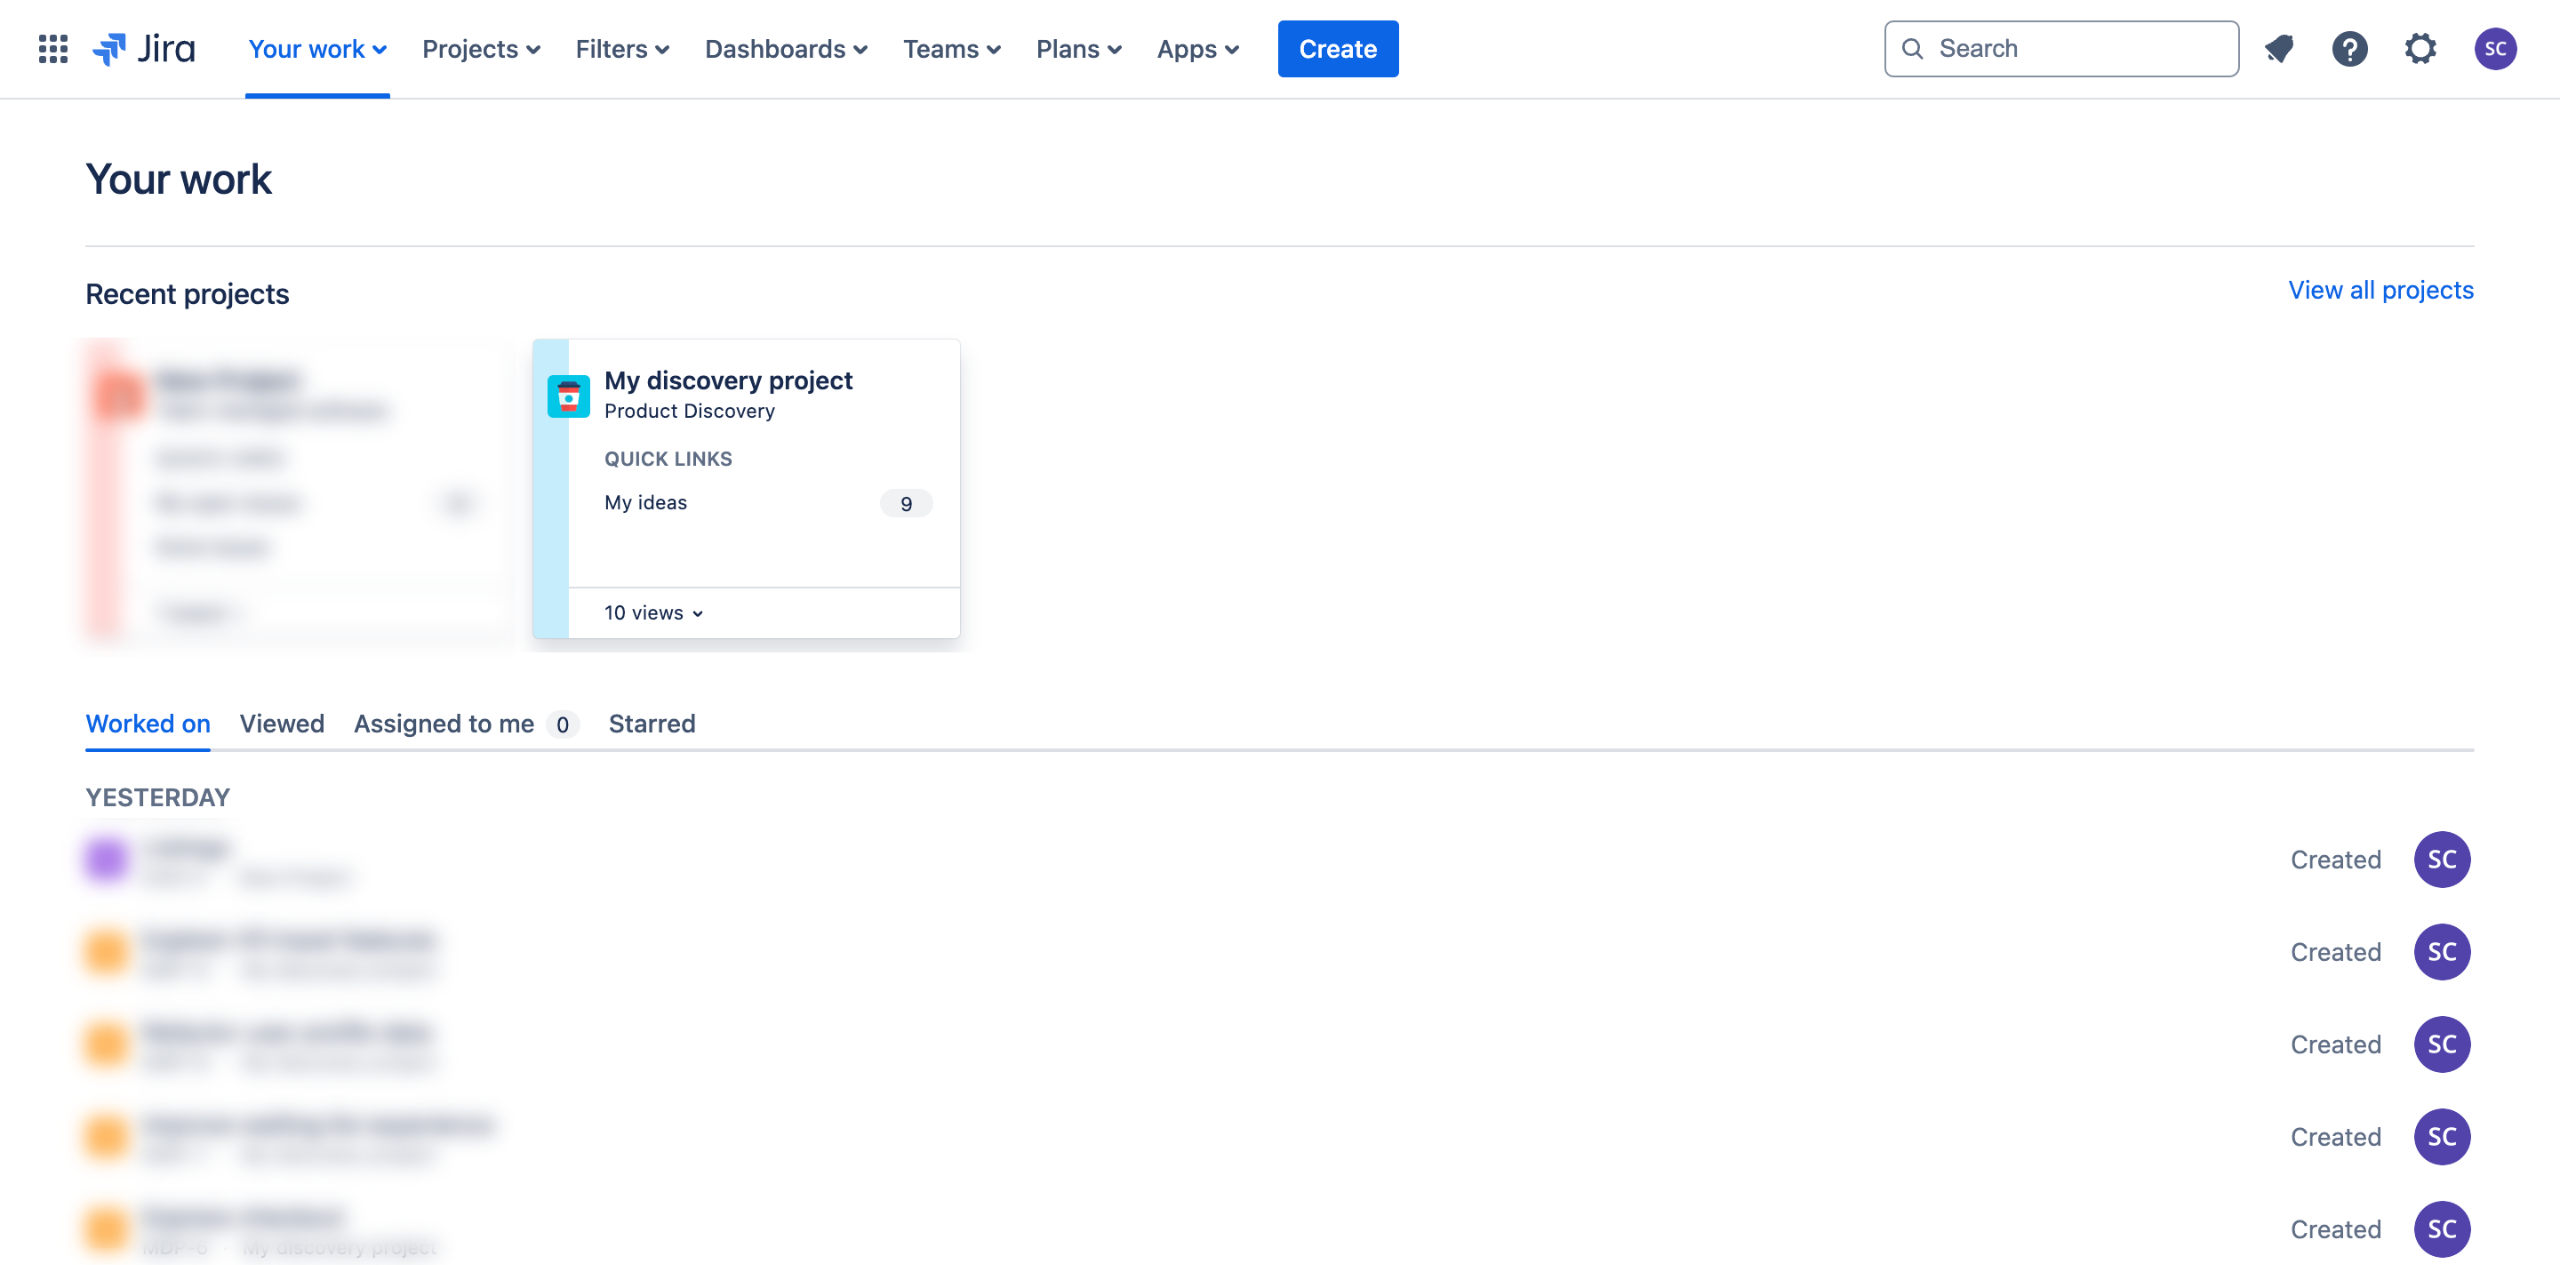2560x1265 pixels.
Task: Open the View all projects link
Action: click(2380, 290)
